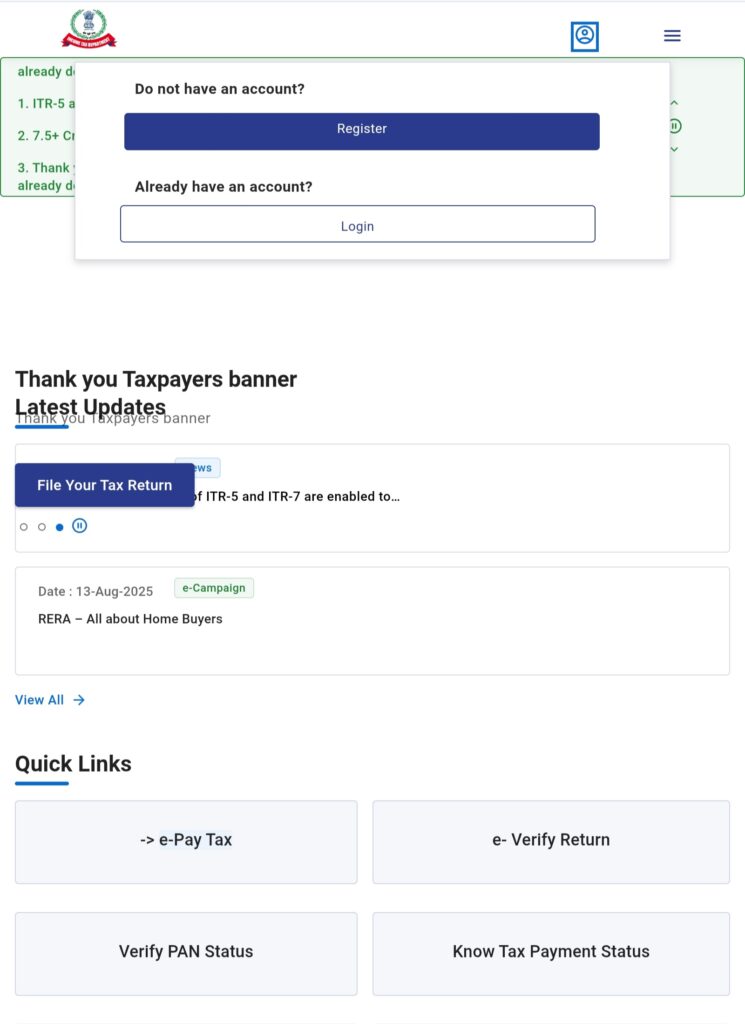745x1024 pixels.
Task: Advance the banner with the down chevron
Action: click(x=674, y=149)
